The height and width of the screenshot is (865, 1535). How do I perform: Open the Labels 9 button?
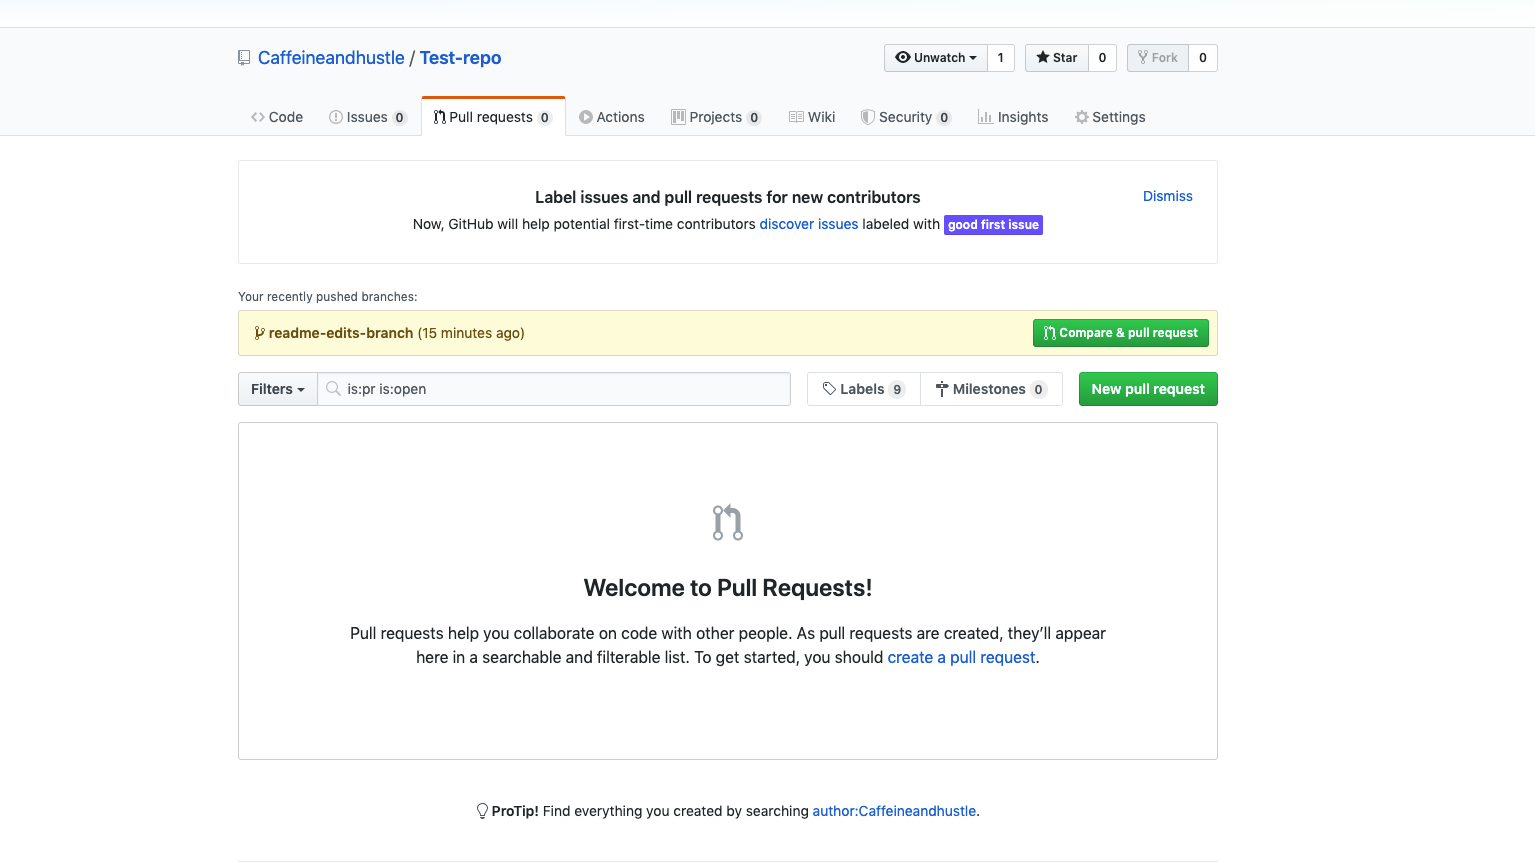[x=864, y=389]
